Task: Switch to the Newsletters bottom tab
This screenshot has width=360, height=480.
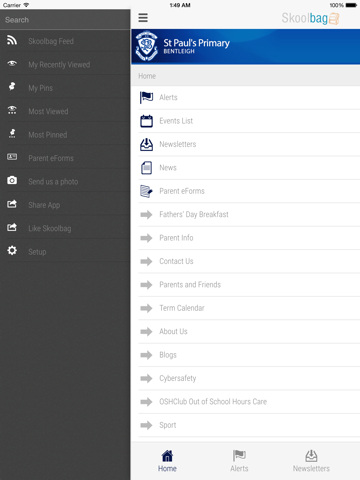Action: (x=311, y=461)
